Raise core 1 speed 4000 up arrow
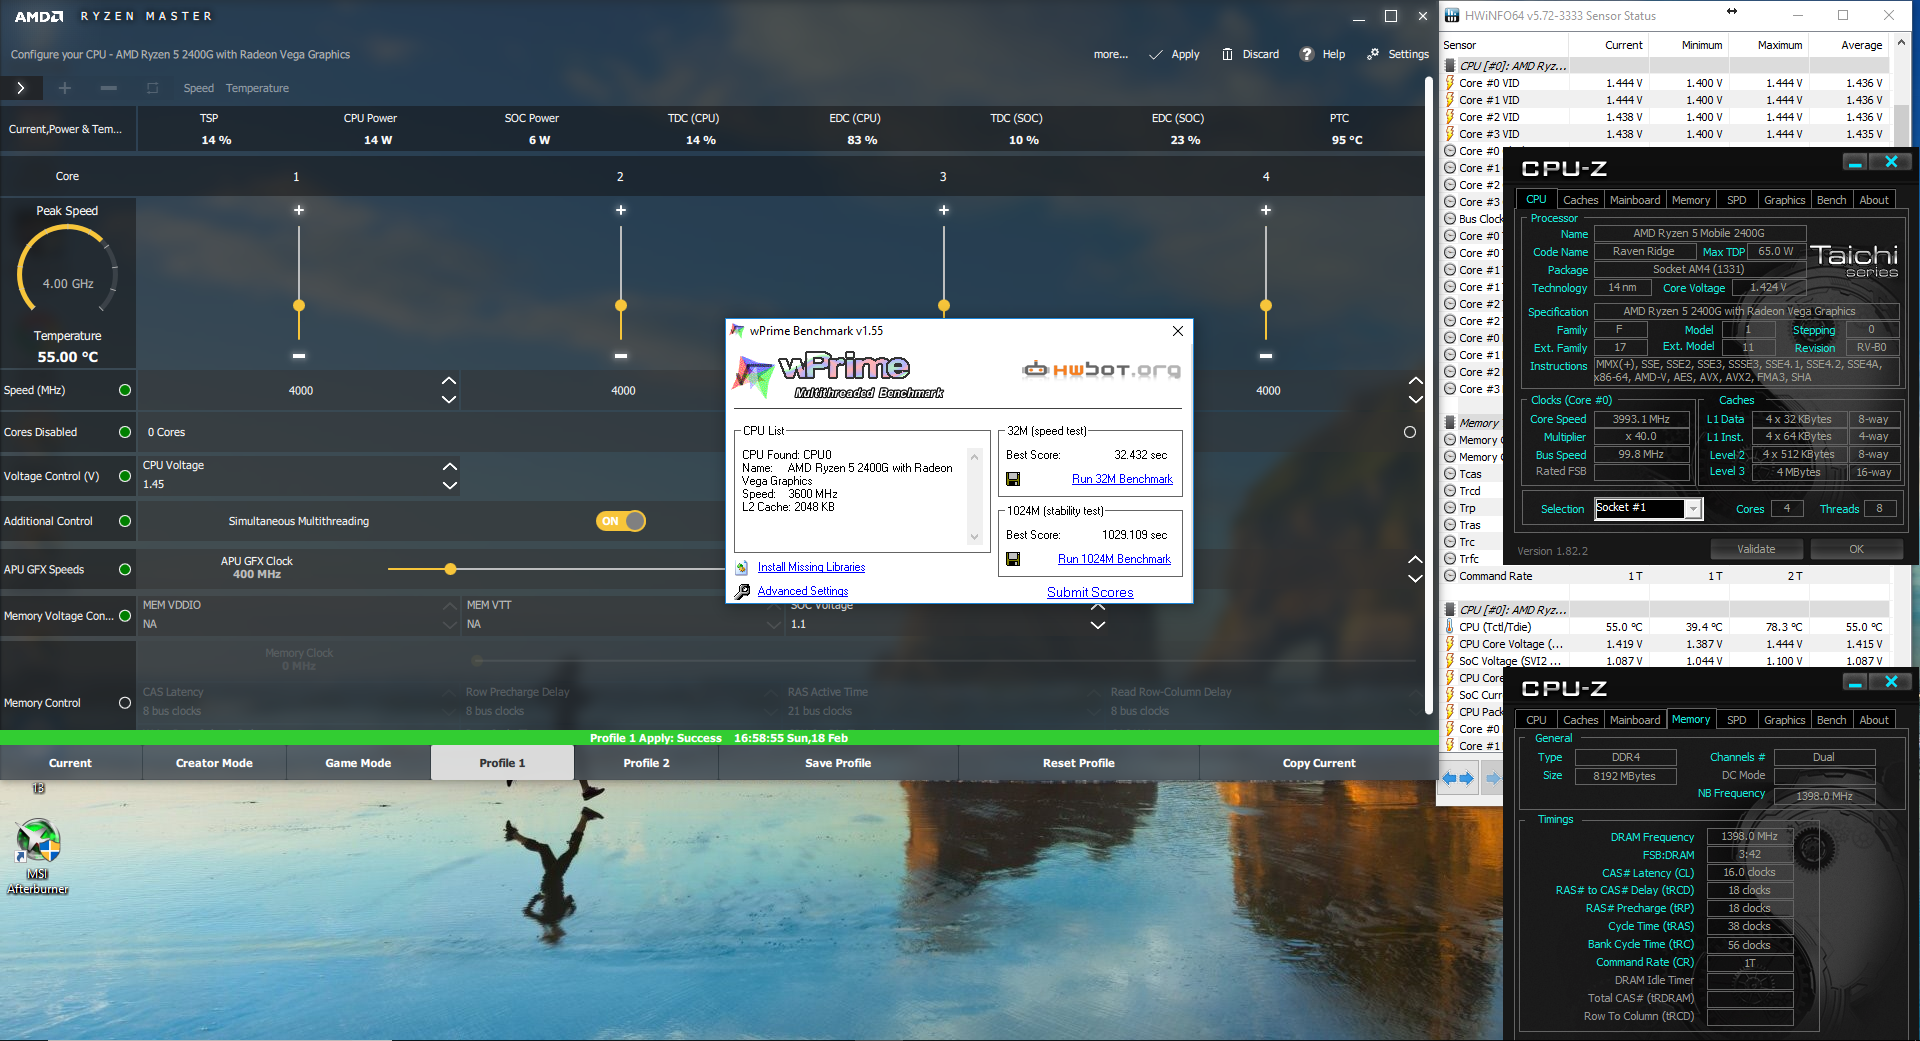 449,381
